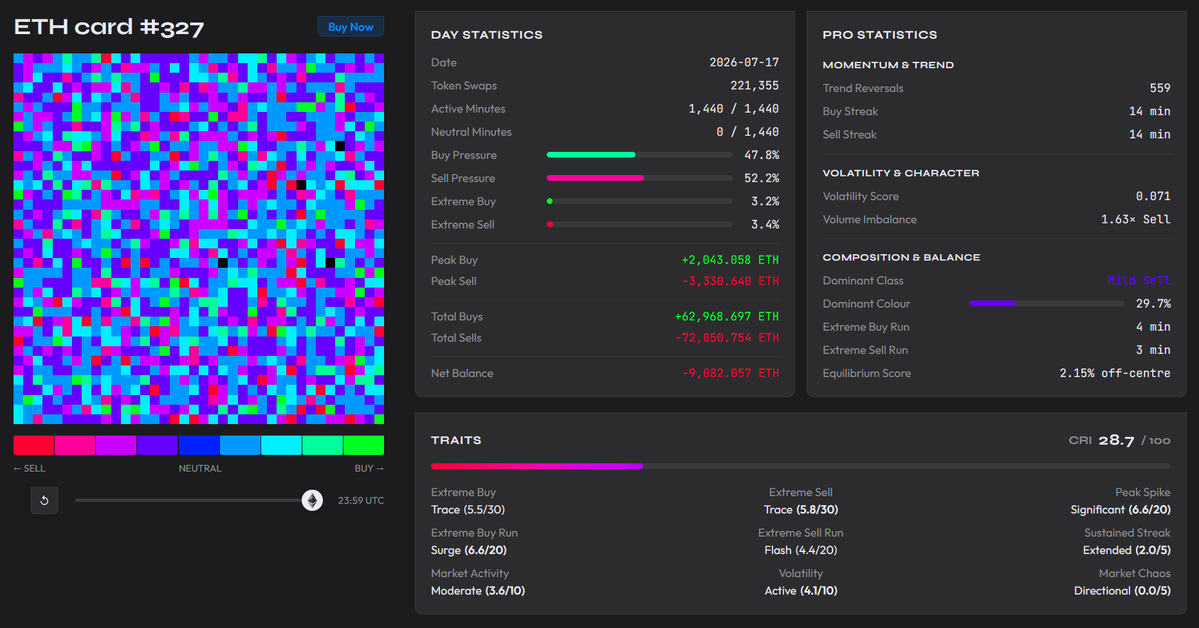Select the hot pink legend swatch
The width and height of the screenshot is (1199, 628).
click(75, 445)
